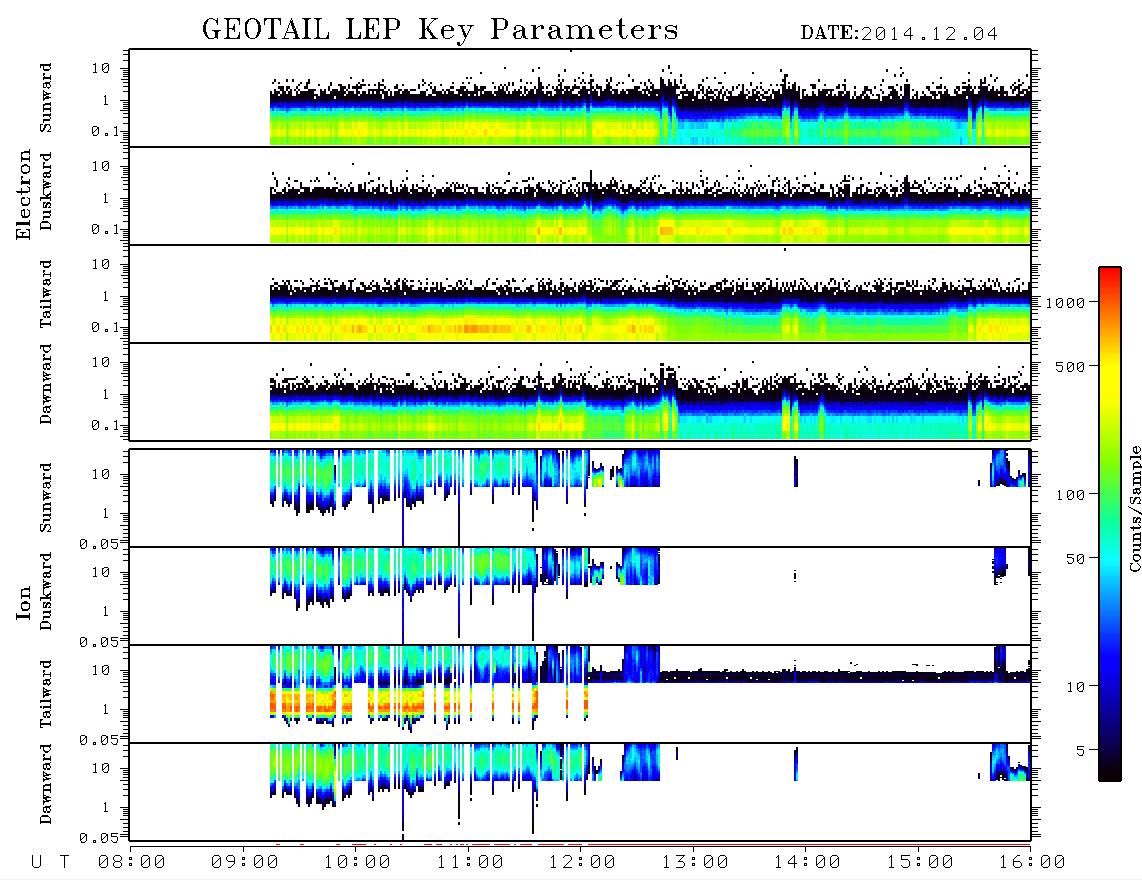Click the 14:00 time tick label
Viewport: 1142px width, 880px height.
(x=807, y=863)
